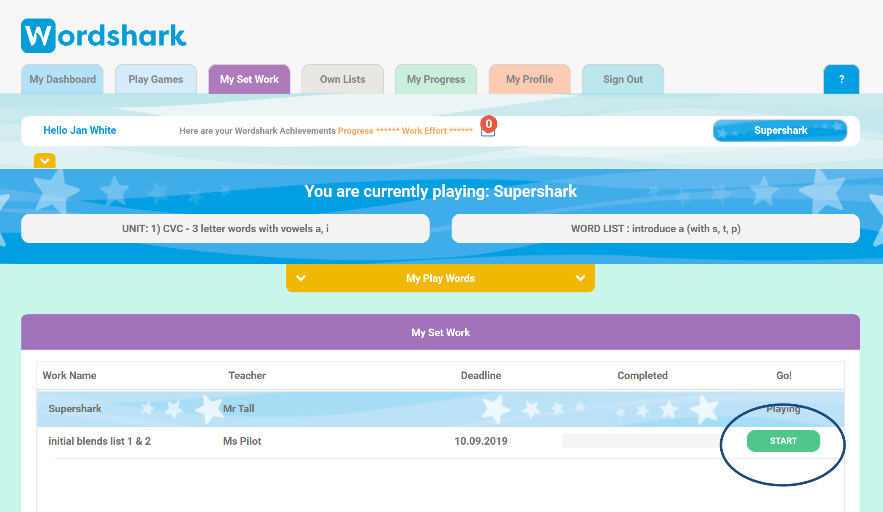
Task: Click teacher name Ms Pilot
Action: (x=242, y=441)
